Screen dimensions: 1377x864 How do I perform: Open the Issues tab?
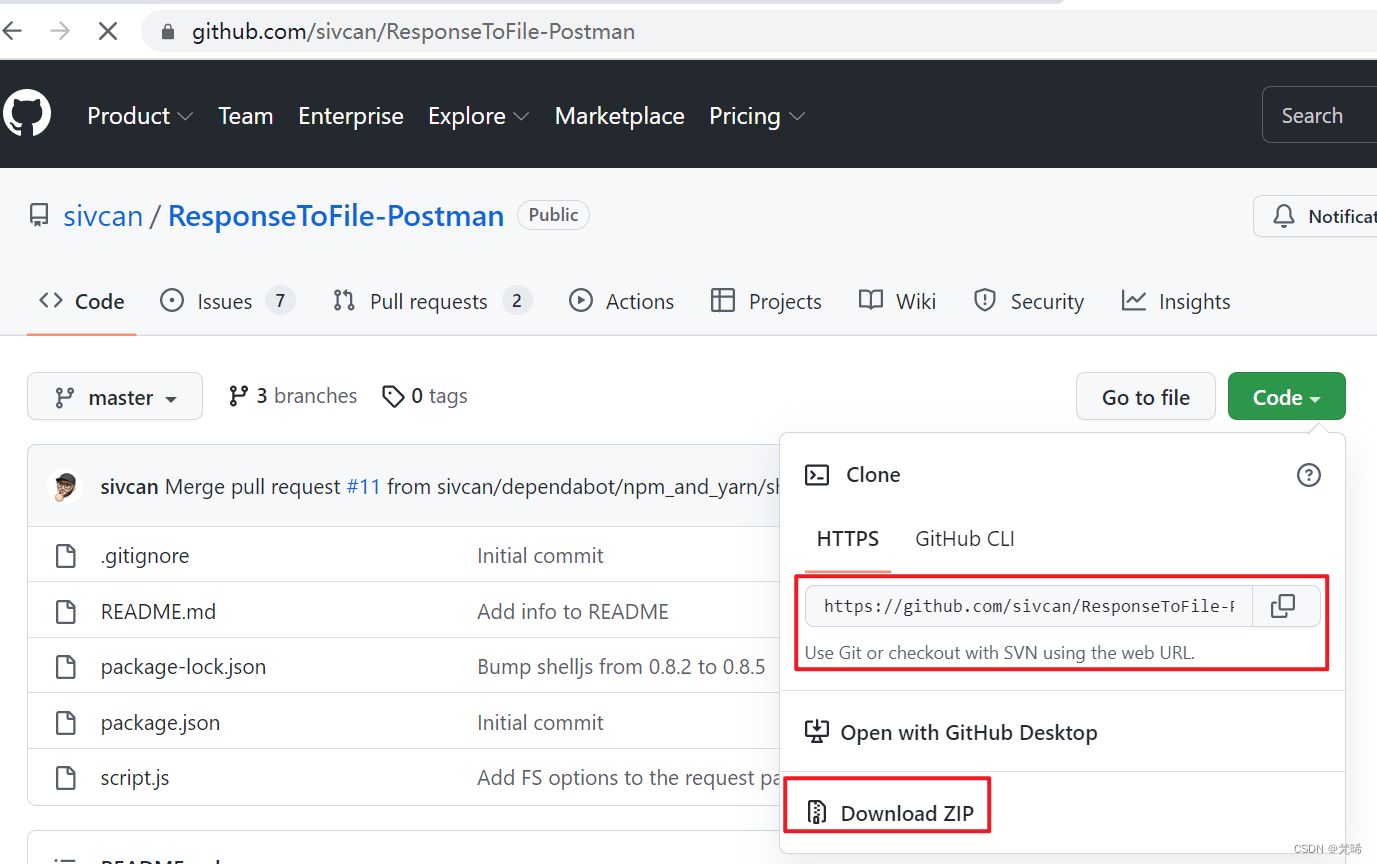coord(228,301)
